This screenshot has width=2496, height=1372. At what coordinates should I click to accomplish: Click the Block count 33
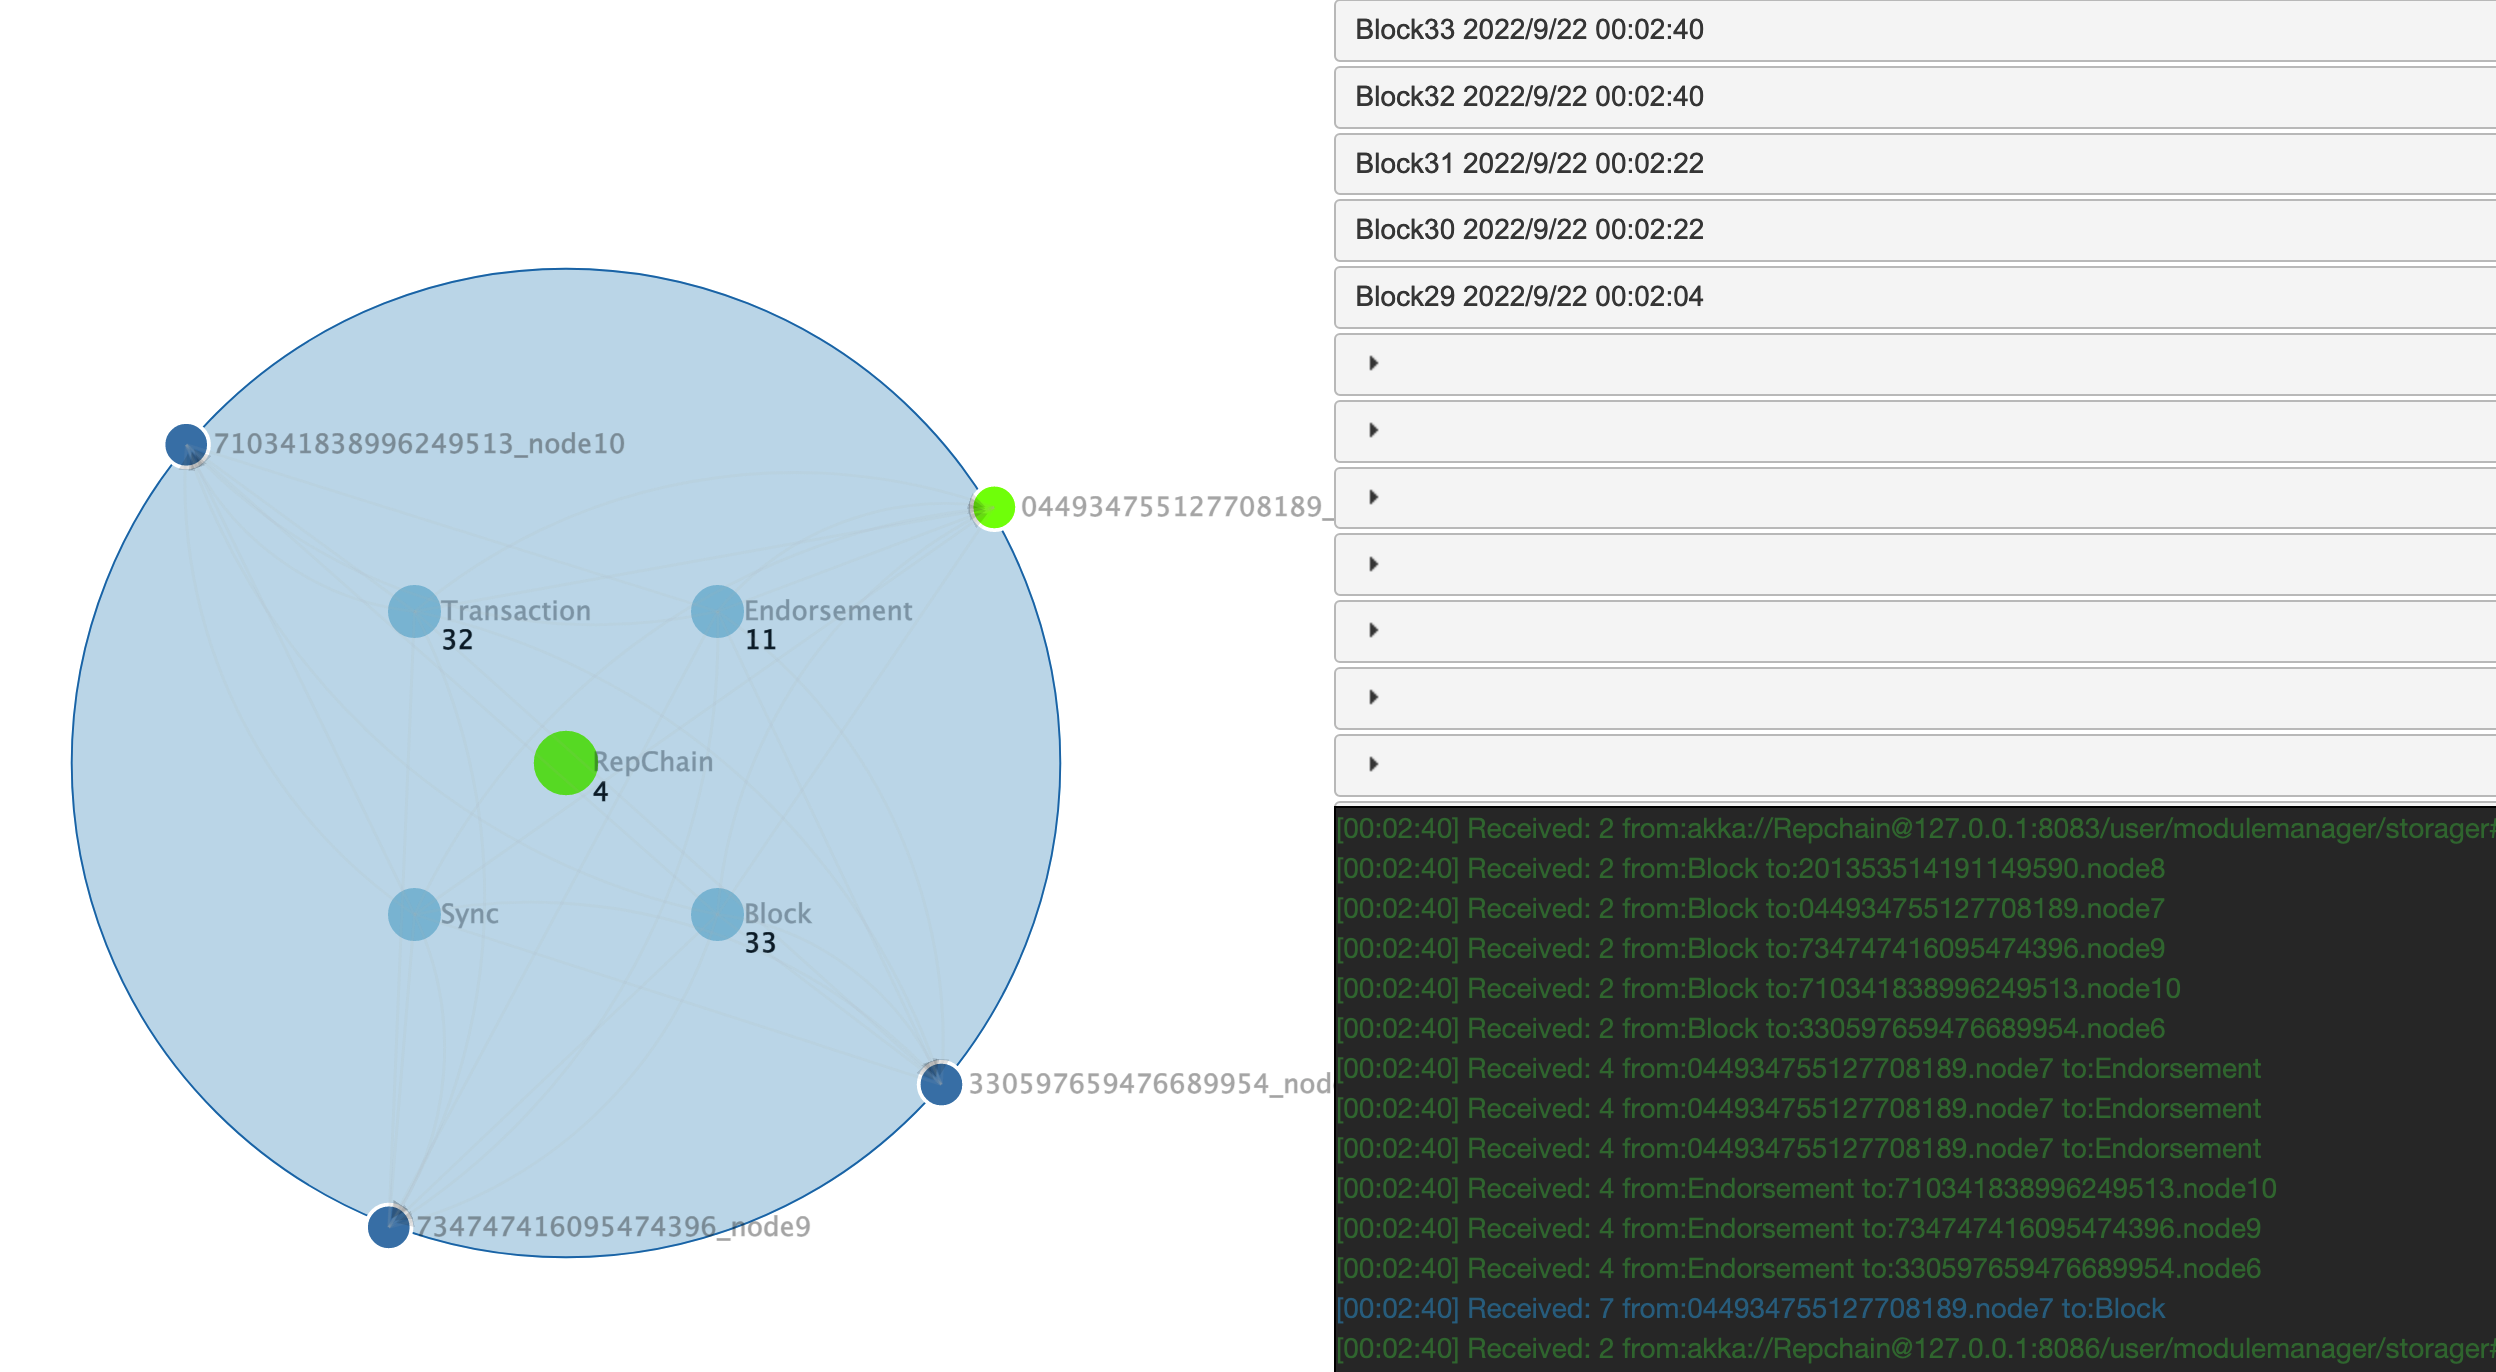pyautogui.click(x=761, y=943)
